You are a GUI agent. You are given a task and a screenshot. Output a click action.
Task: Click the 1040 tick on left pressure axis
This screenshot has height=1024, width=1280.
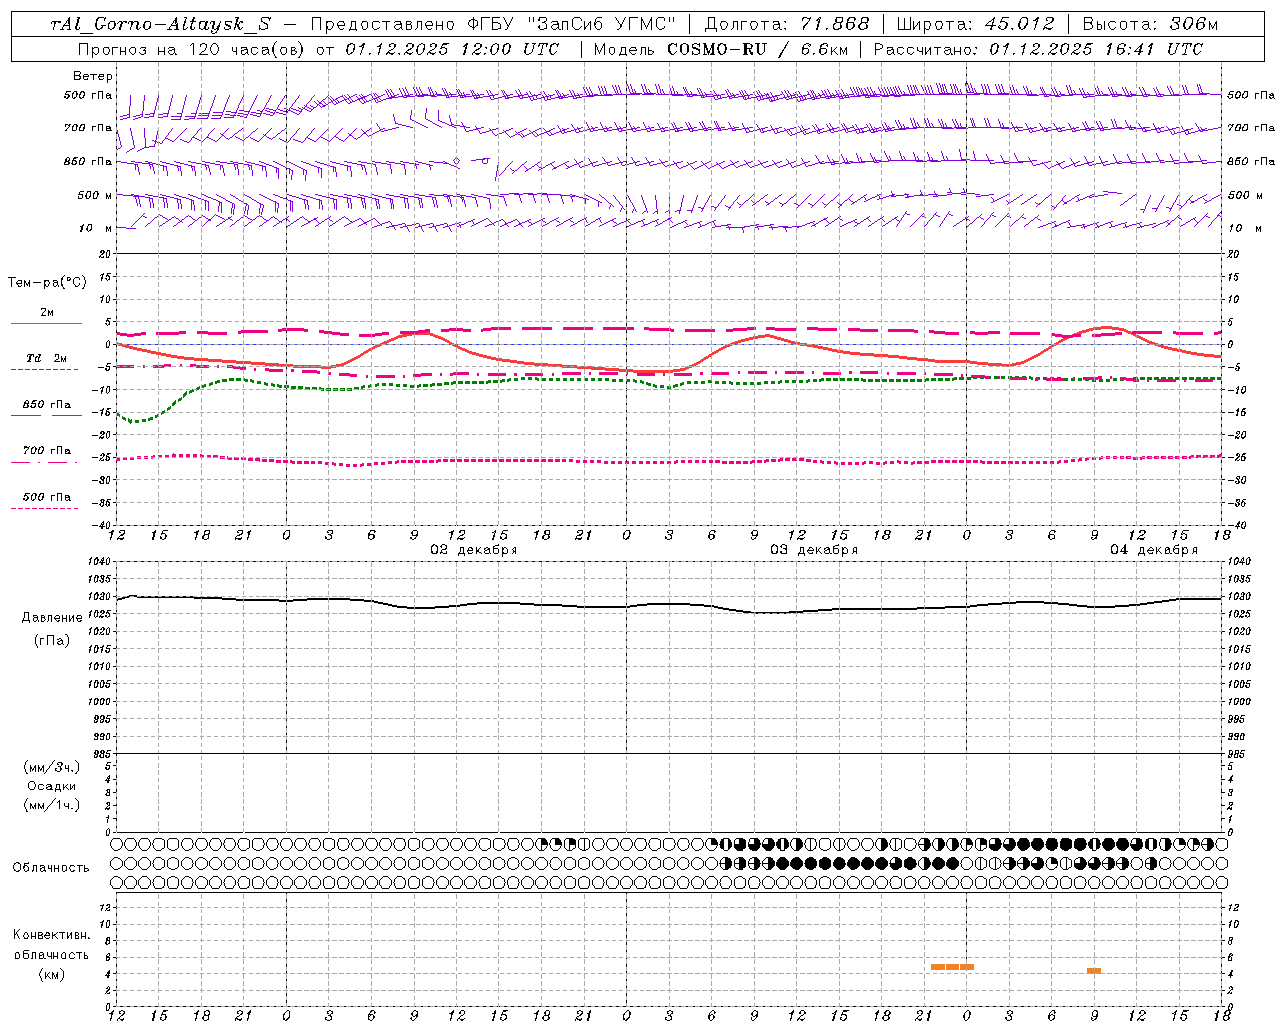pos(97,562)
